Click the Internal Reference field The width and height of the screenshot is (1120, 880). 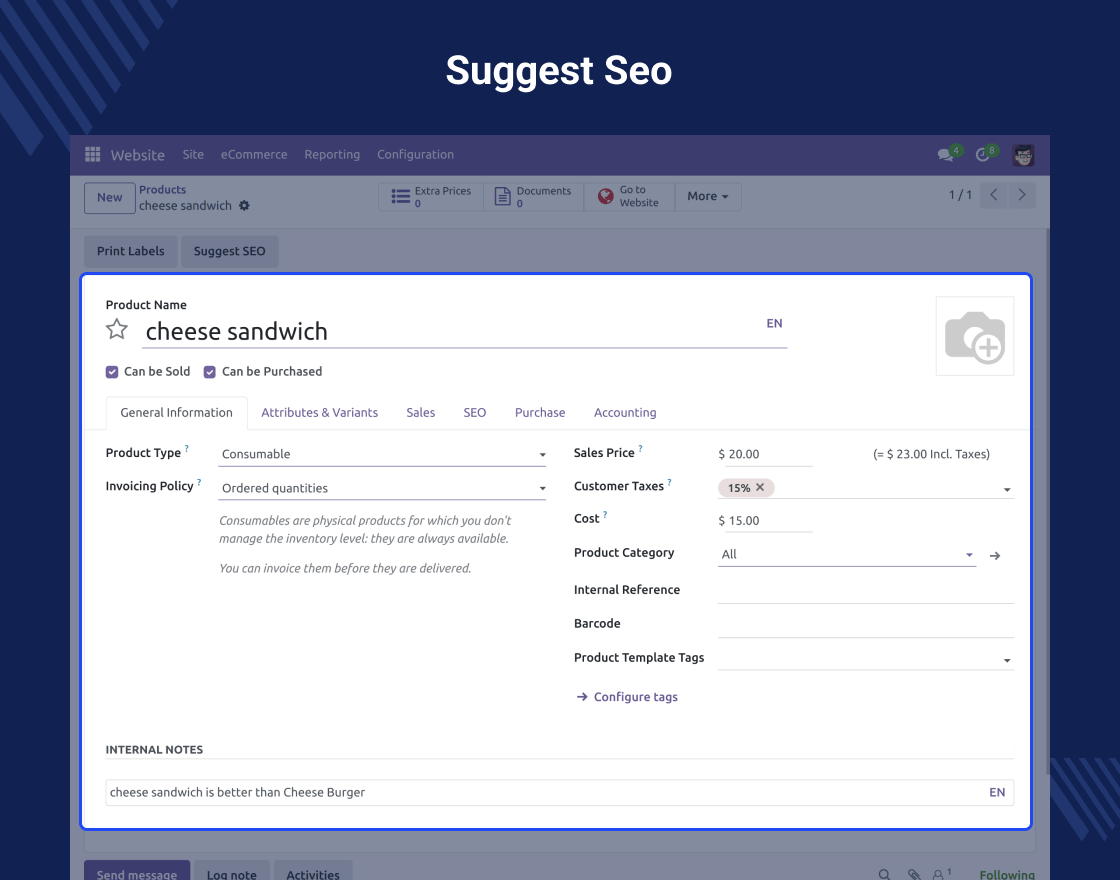(x=866, y=591)
